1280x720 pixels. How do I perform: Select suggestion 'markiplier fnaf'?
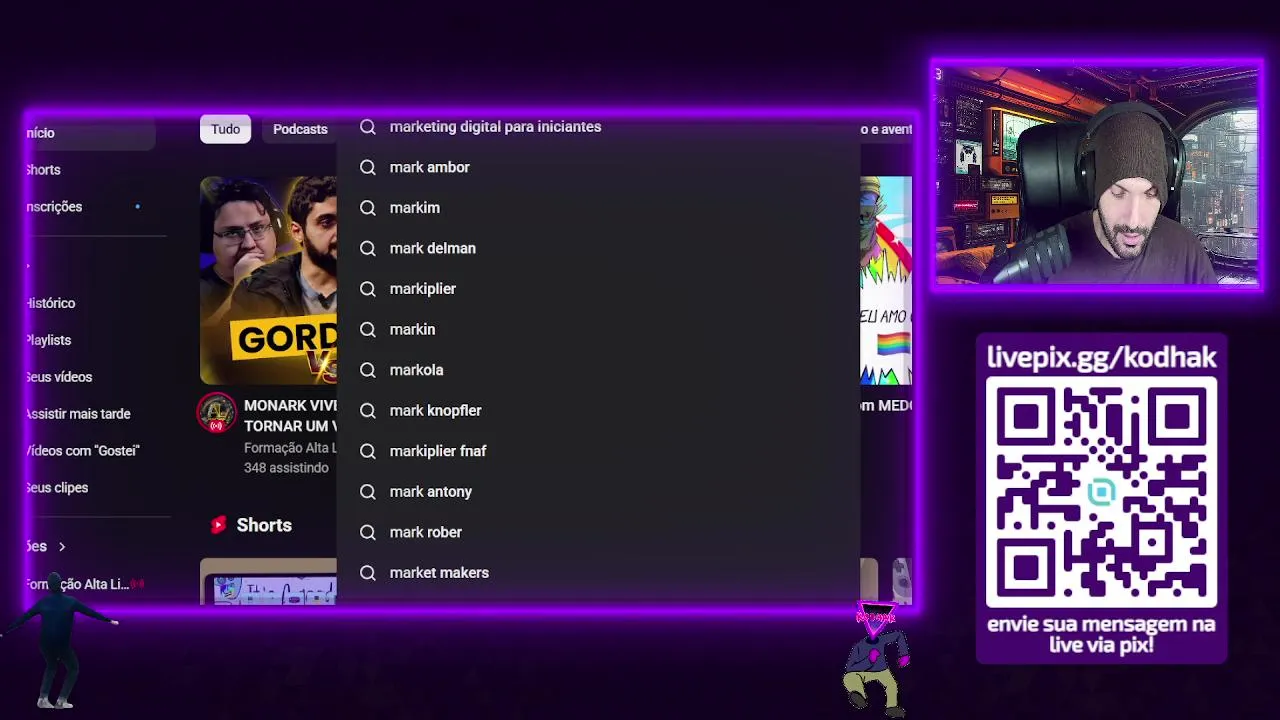click(598, 451)
